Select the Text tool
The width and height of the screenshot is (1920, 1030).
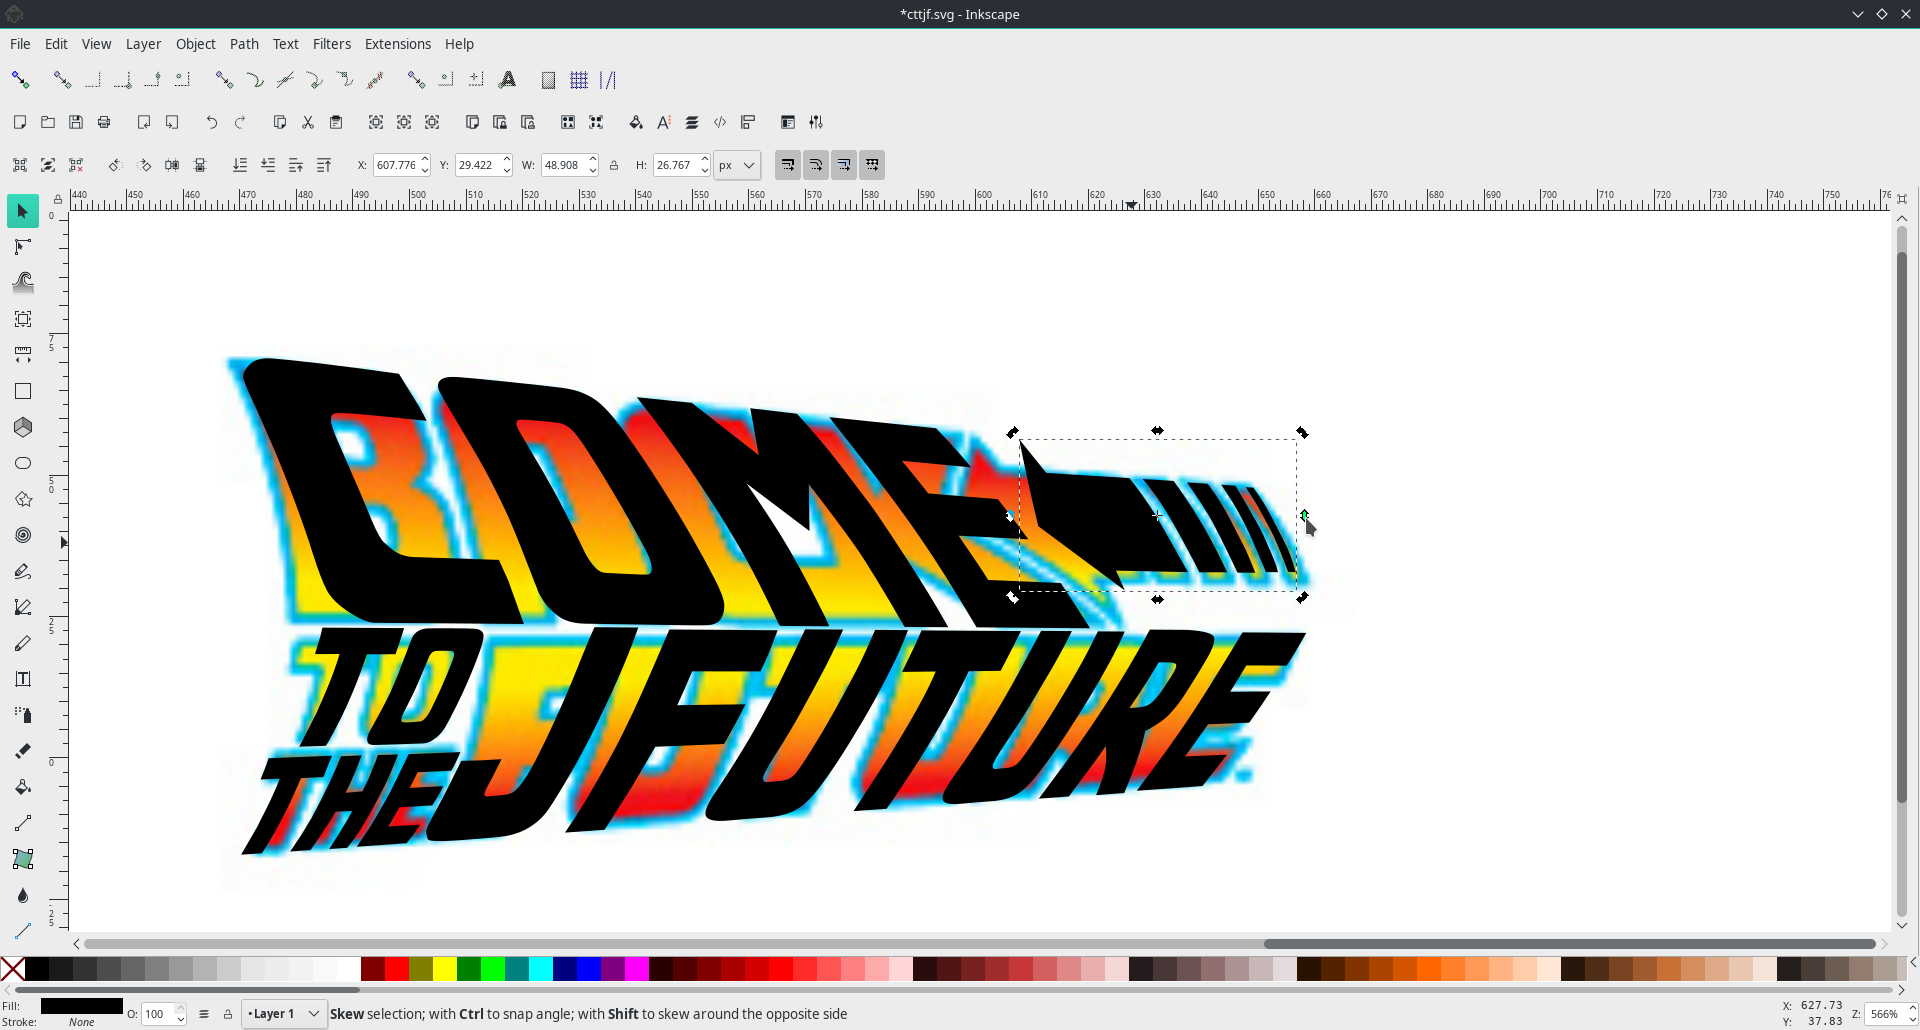point(22,679)
